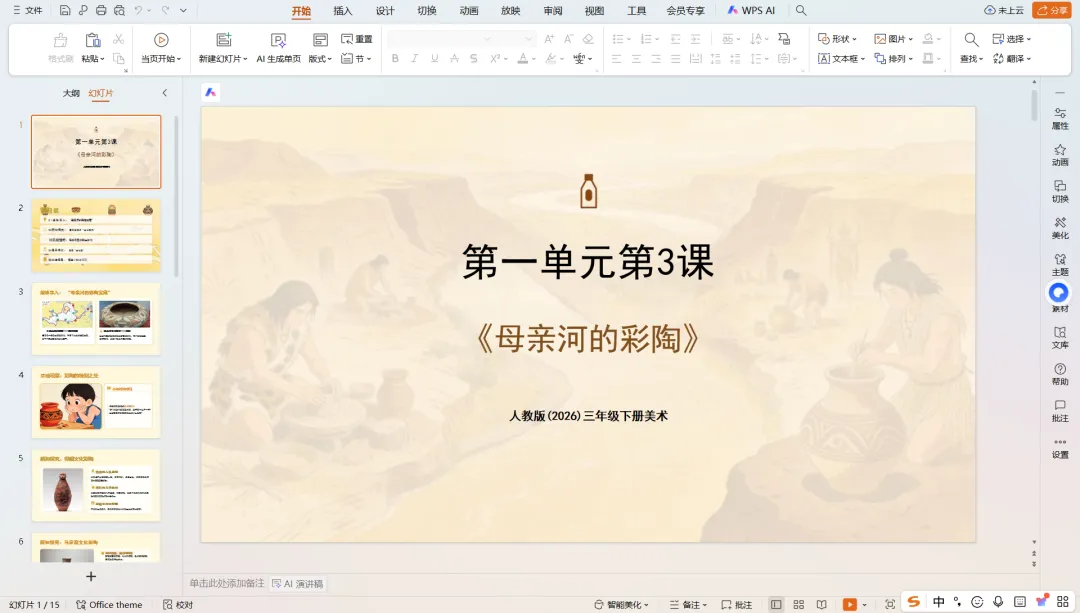Click the Paste clipboard icon
The height and width of the screenshot is (613, 1080).
pyautogui.click(x=92, y=40)
